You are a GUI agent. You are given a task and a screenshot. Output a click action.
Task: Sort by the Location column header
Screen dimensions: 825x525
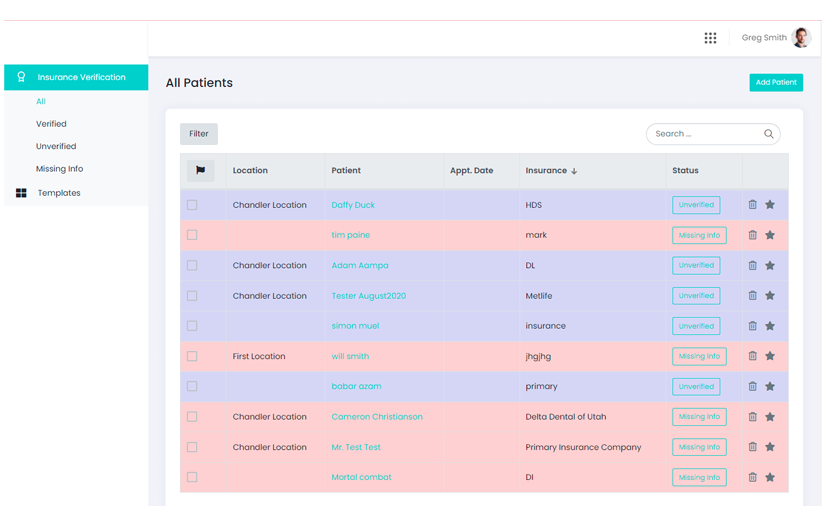tap(250, 170)
